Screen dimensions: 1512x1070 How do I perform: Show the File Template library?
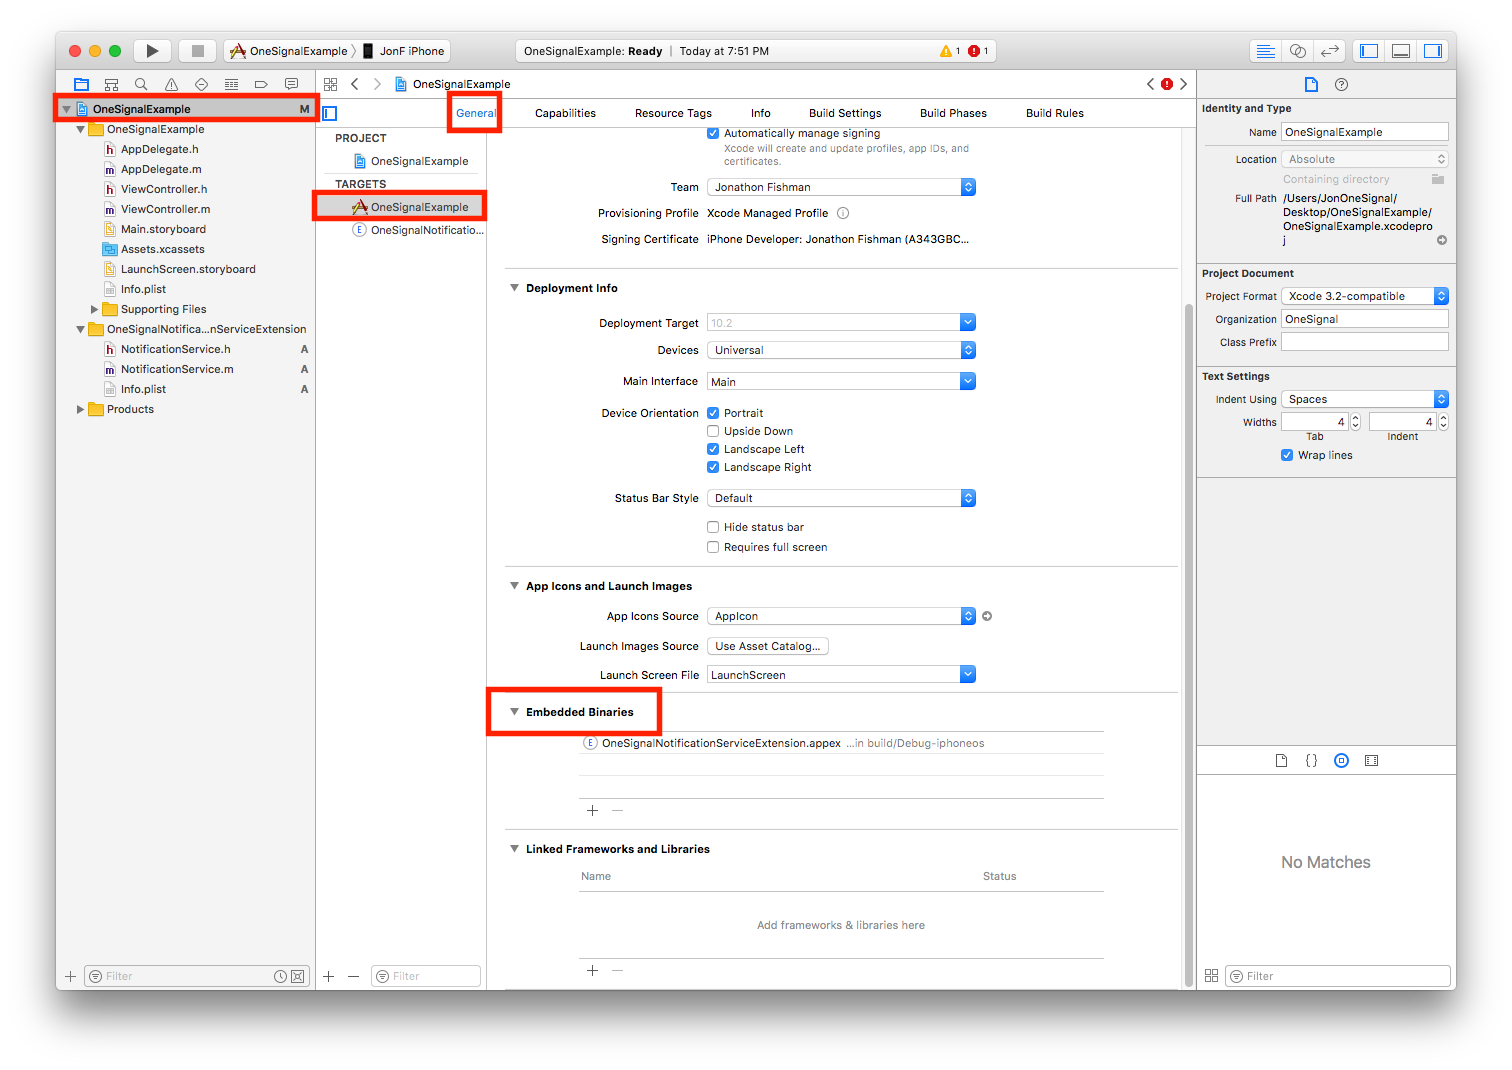click(1281, 761)
